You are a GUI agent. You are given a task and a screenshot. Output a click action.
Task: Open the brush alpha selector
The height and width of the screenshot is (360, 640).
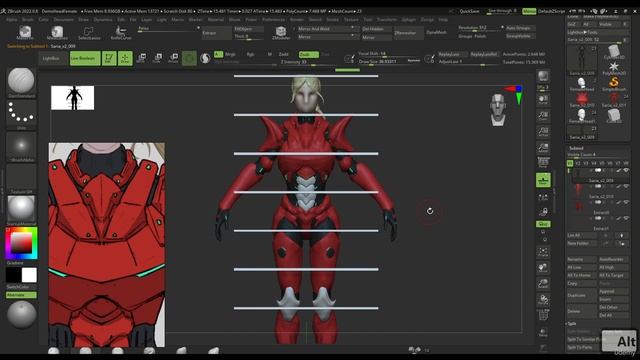[21, 147]
